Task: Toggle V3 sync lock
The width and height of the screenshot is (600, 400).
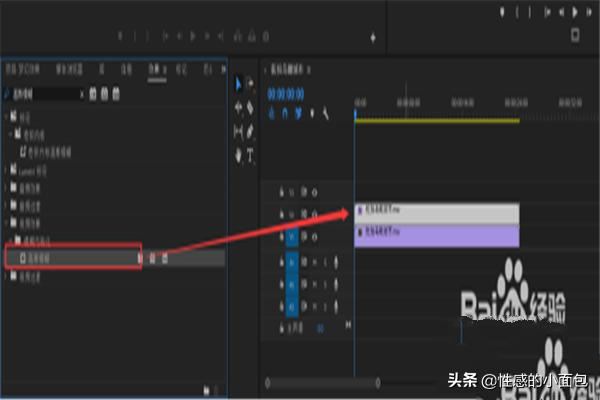Action: [x=304, y=191]
